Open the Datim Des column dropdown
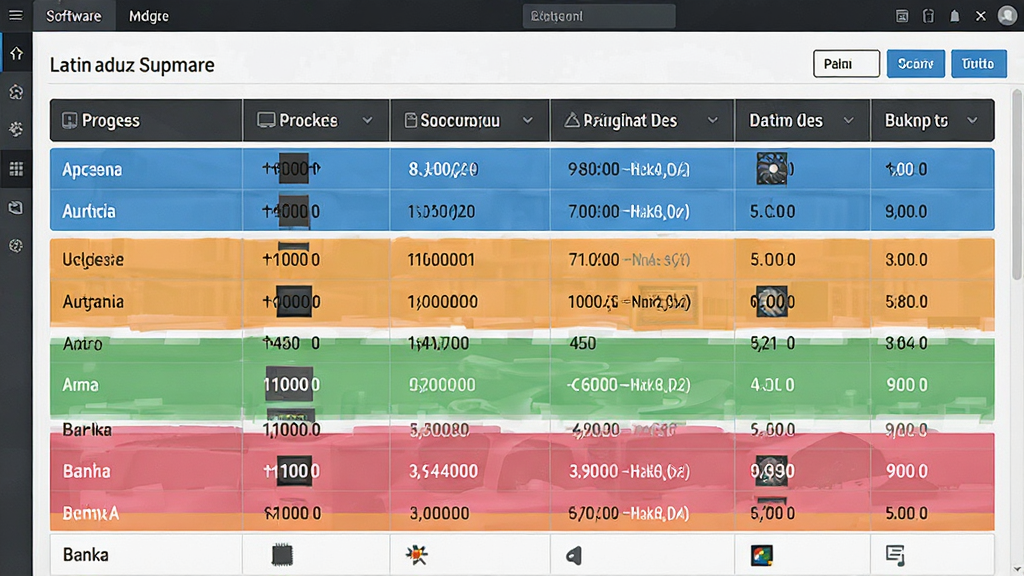The width and height of the screenshot is (1024, 576). pos(848,120)
